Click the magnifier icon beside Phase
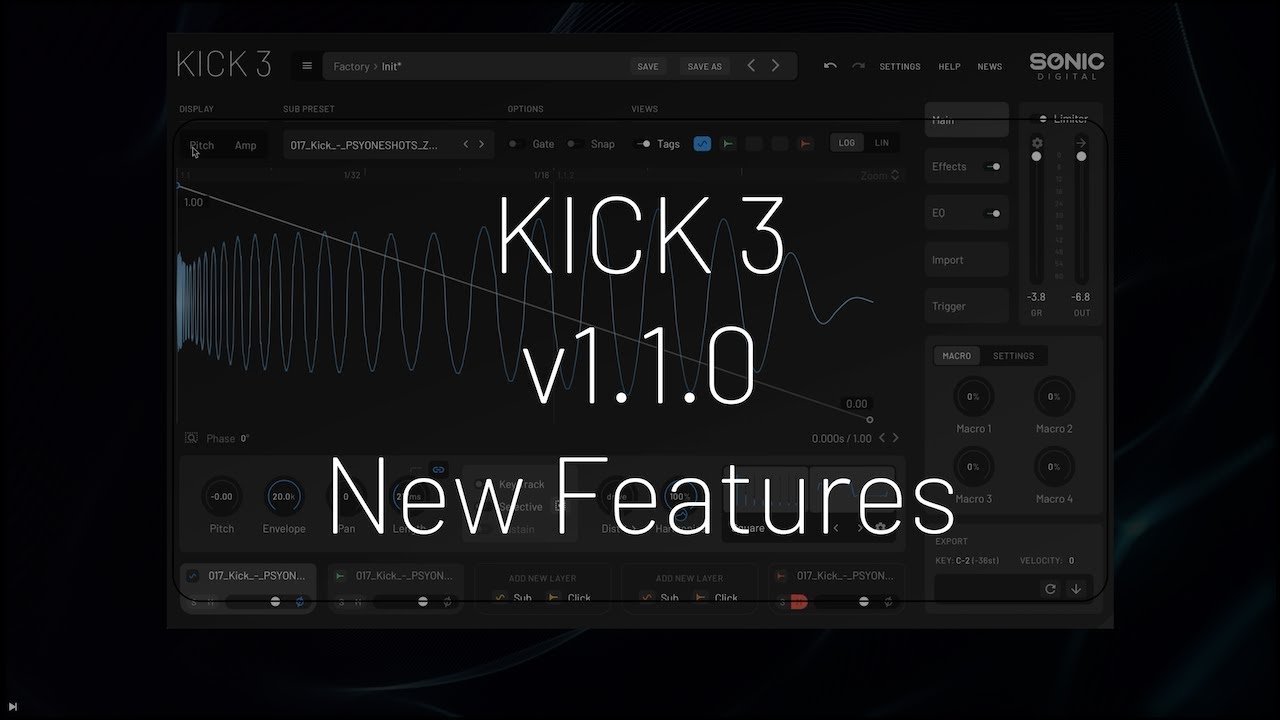Viewport: 1280px width, 720px height. pos(191,438)
